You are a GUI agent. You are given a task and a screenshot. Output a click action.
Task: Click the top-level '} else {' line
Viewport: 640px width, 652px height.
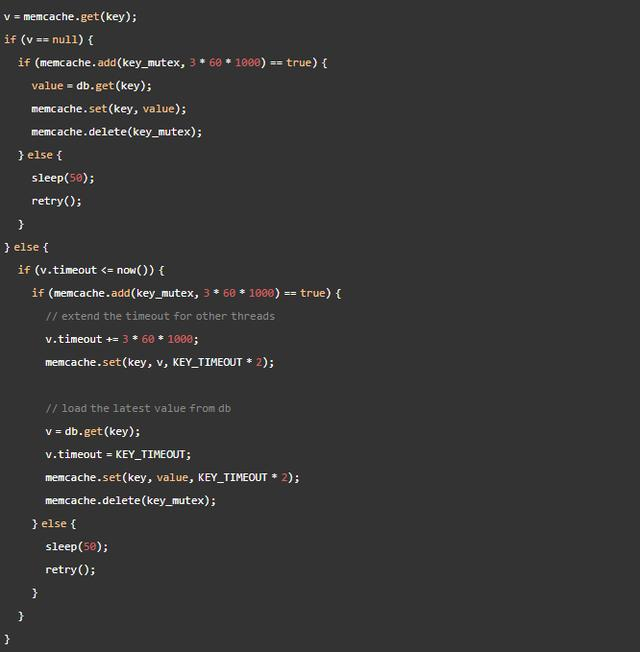[x=26, y=247]
